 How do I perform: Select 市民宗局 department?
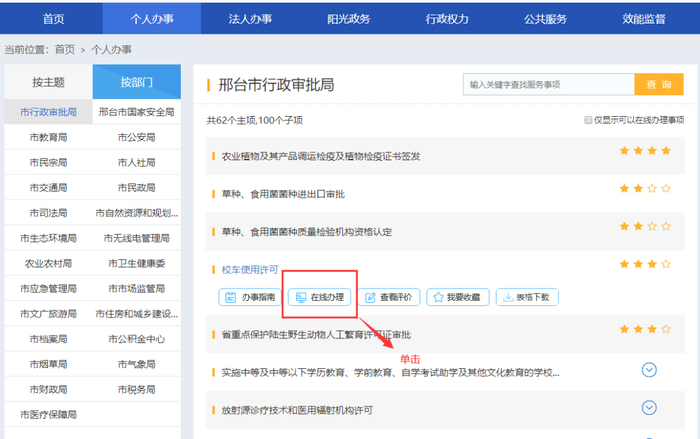[48, 163]
